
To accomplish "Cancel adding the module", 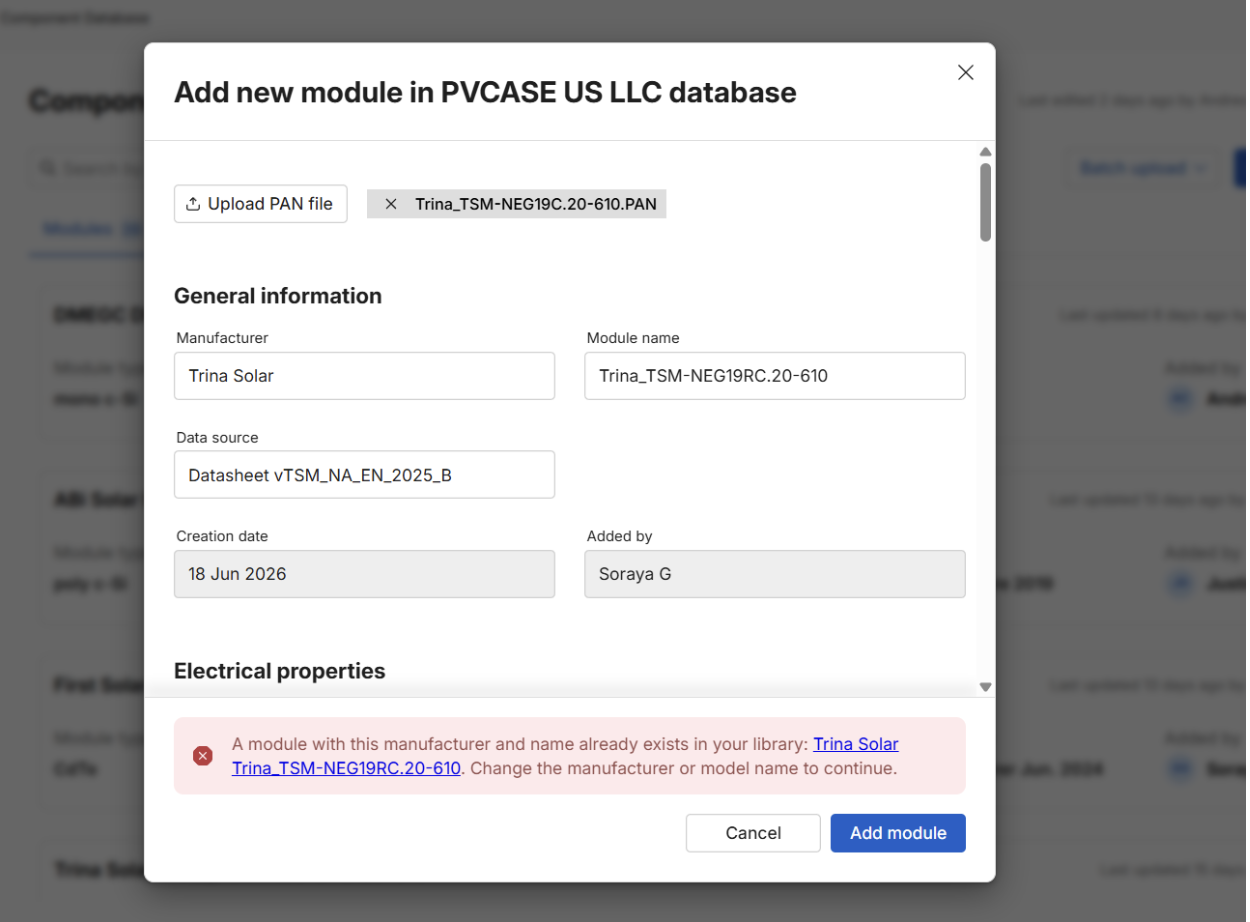I will click(x=753, y=833).
